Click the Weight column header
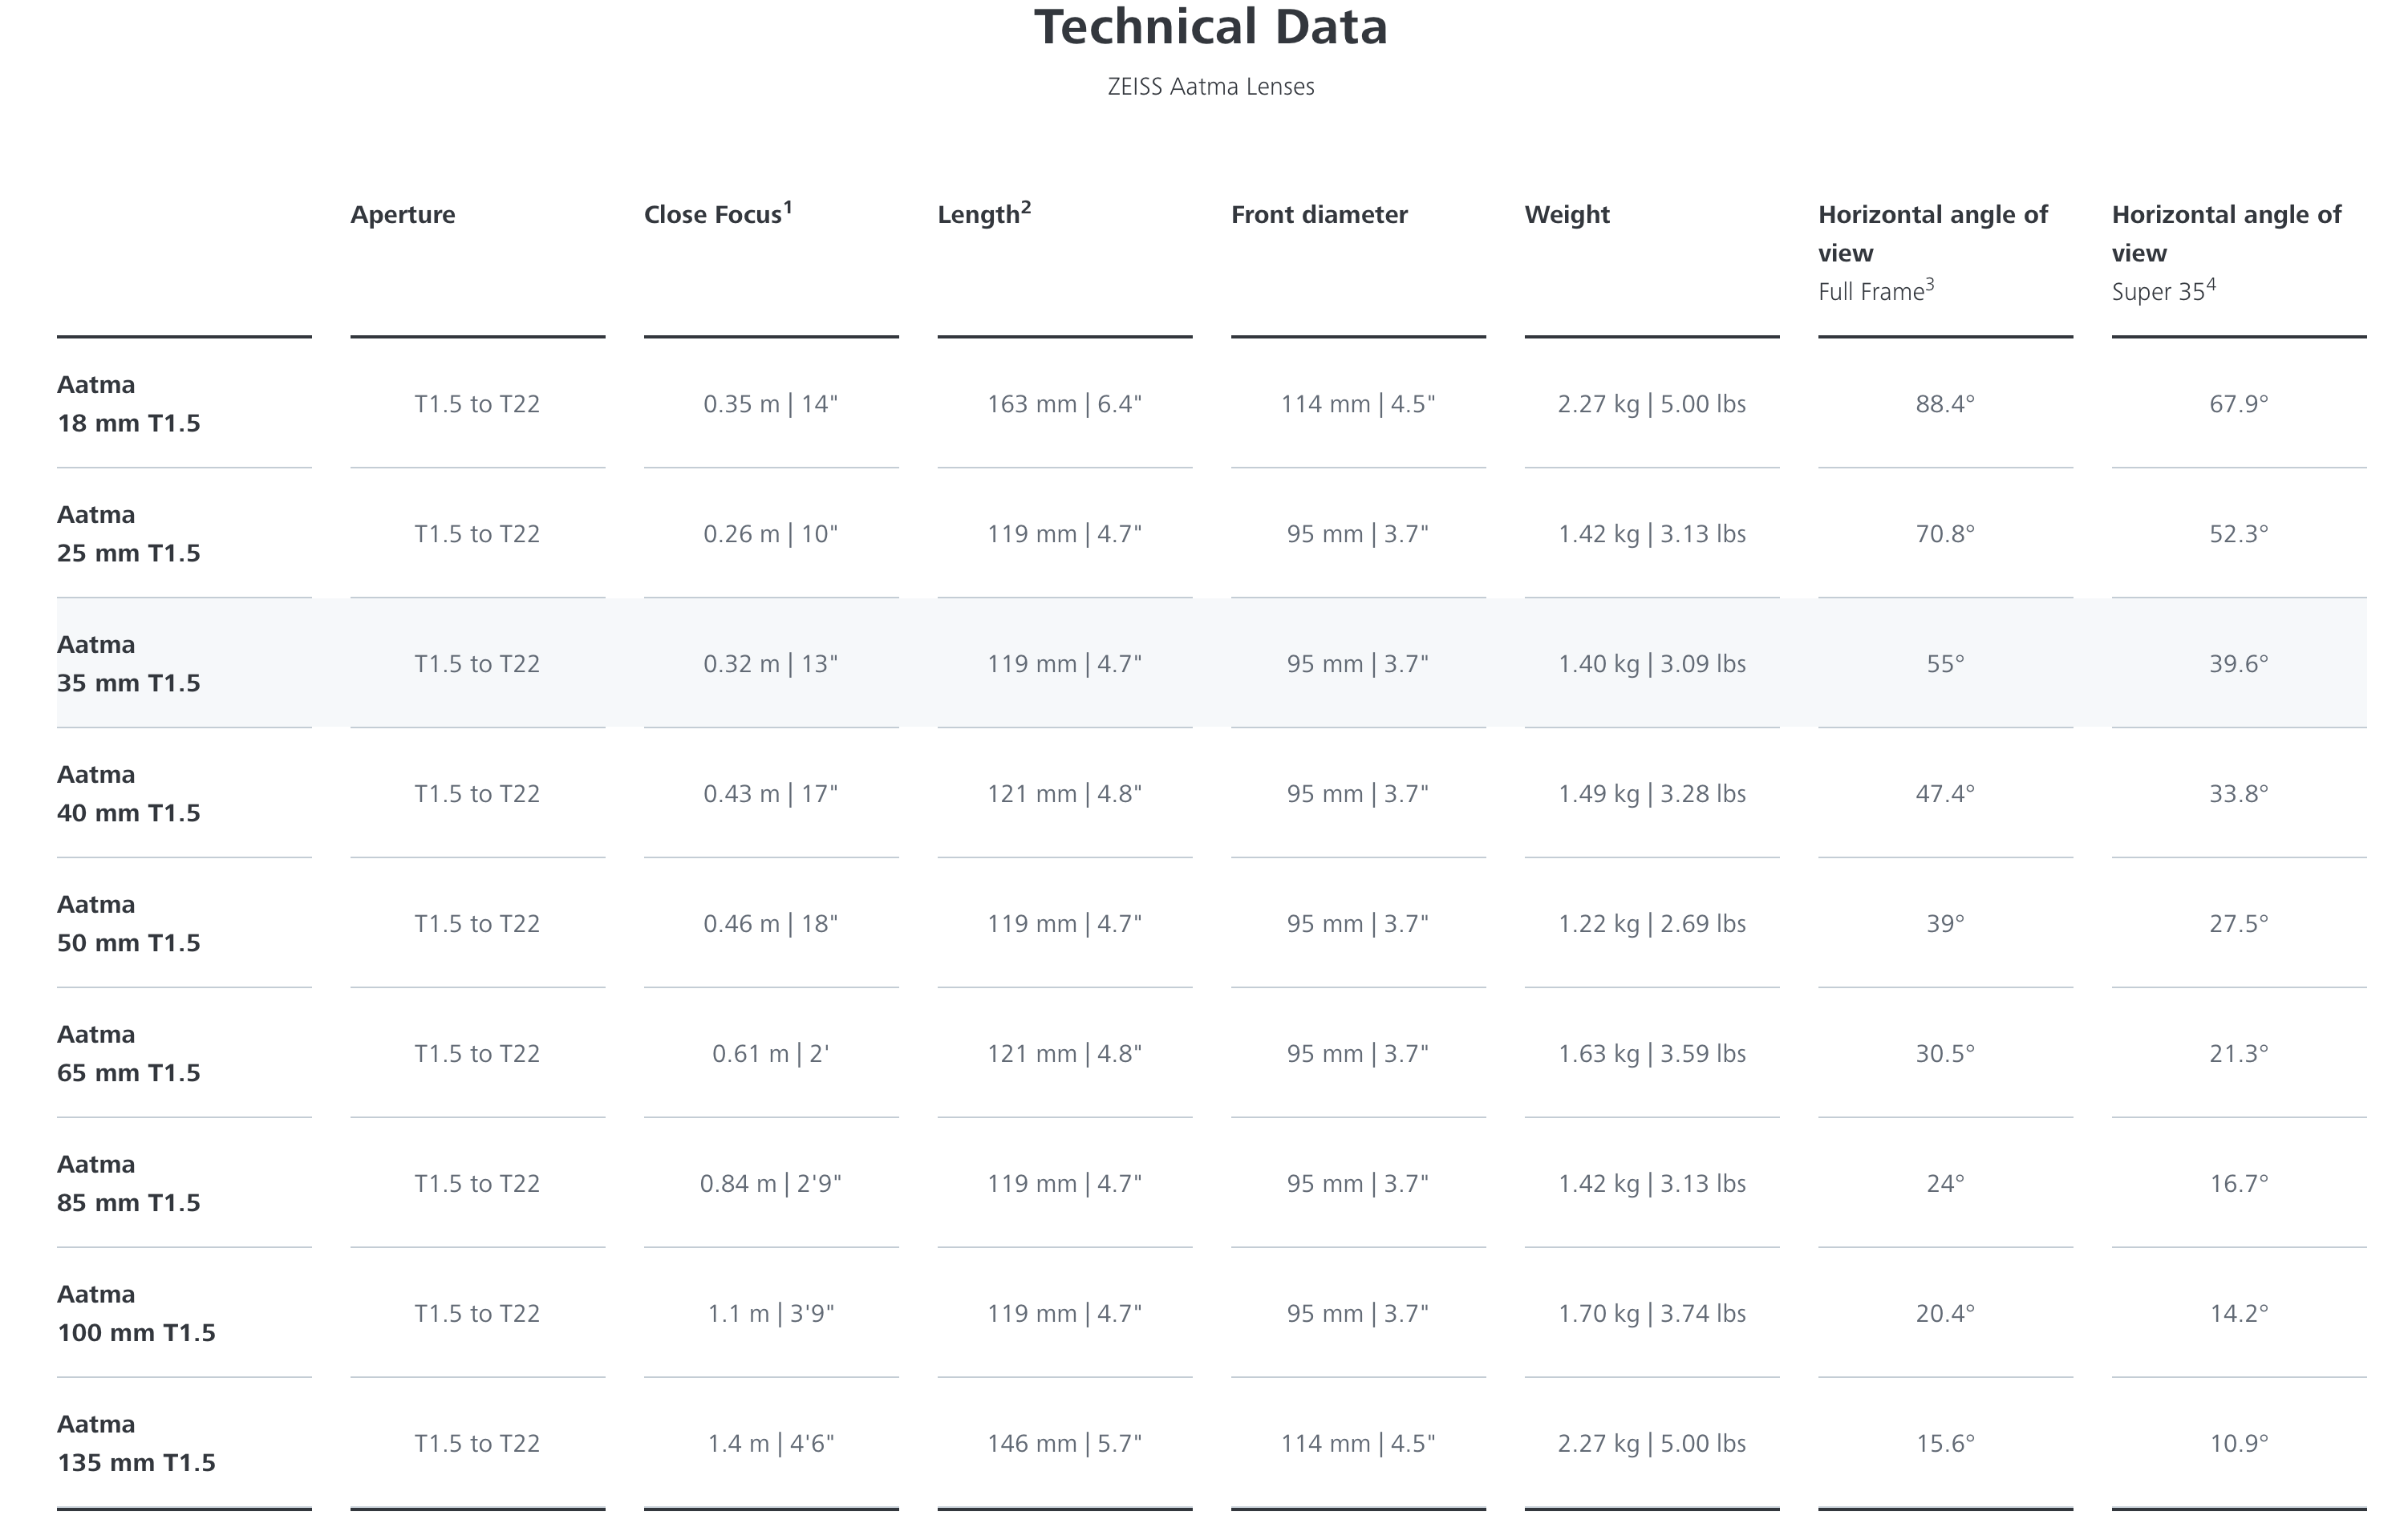 click(x=1566, y=215)
